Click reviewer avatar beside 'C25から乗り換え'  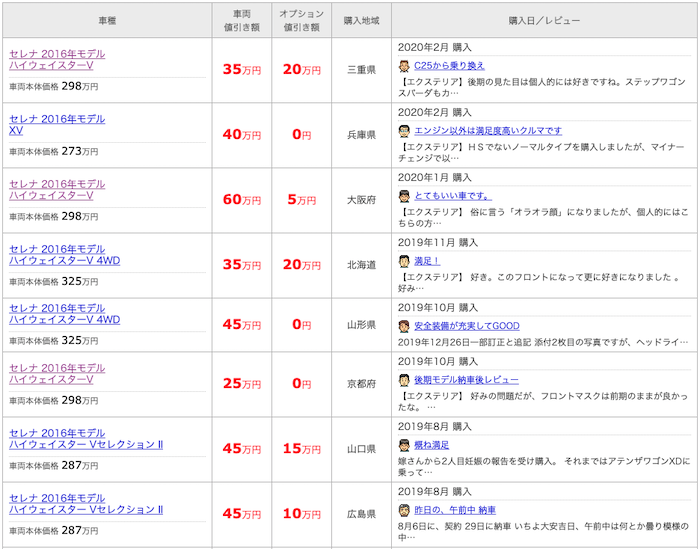(404, 66)
